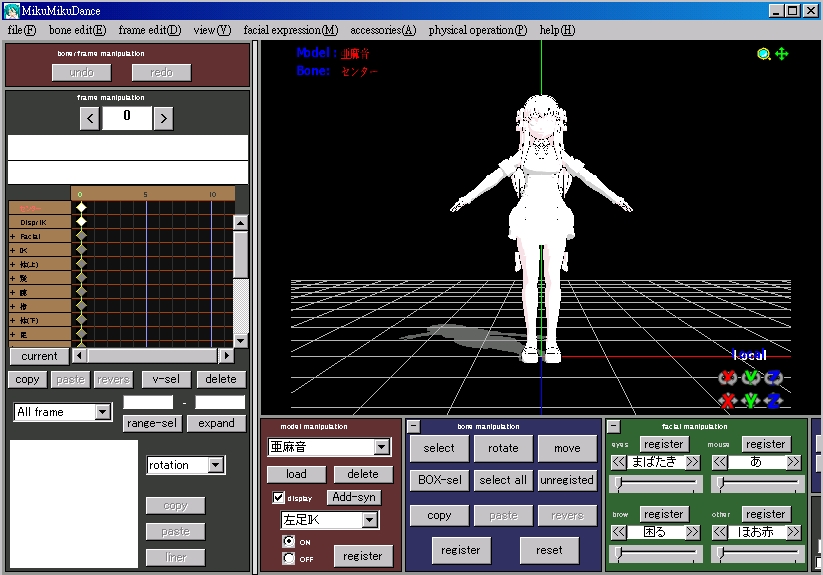This screenshot has height=575, width=823.
Task: Open the physical operation menu
Action: point(478,30)
